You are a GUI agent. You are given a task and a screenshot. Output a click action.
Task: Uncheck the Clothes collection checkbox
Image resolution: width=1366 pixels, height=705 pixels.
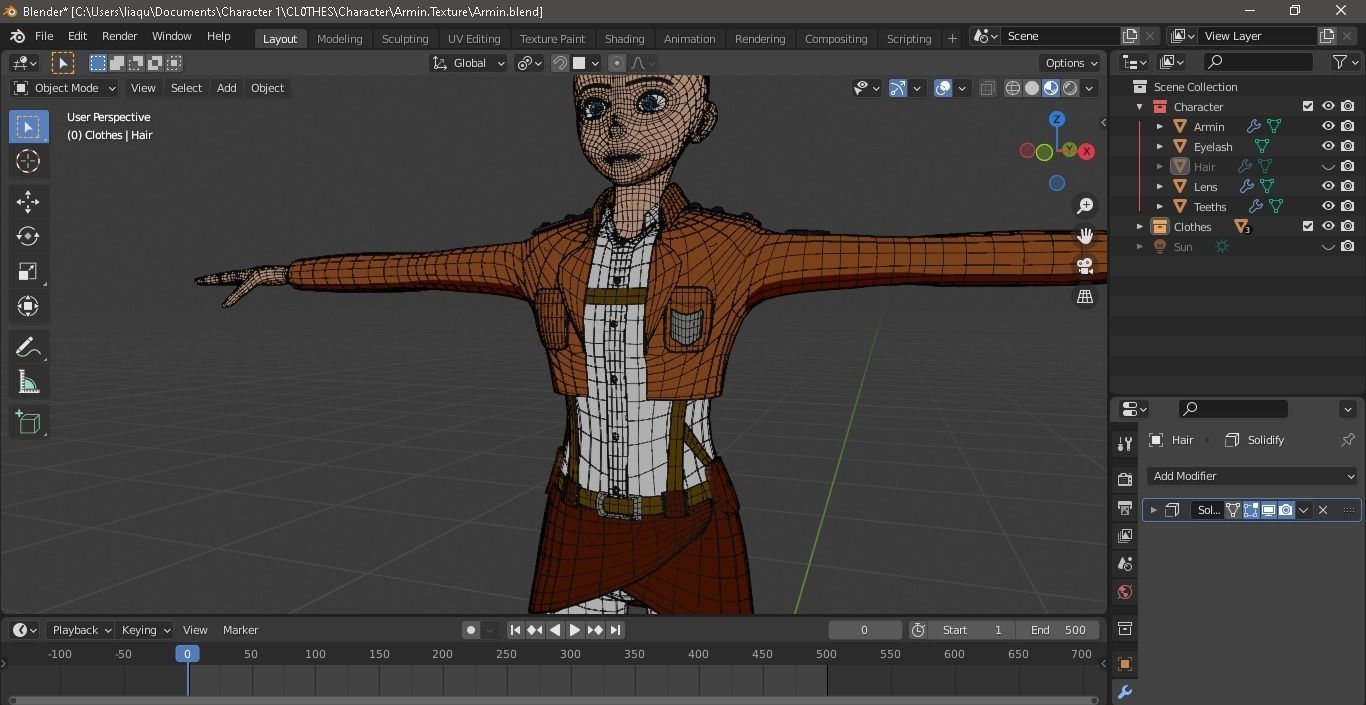[1306, 227]
